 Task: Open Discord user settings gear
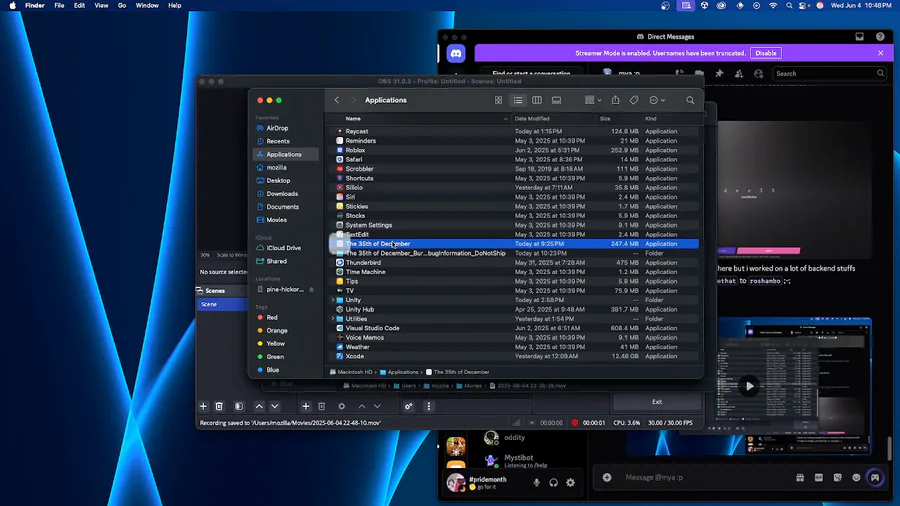(571, 483)
